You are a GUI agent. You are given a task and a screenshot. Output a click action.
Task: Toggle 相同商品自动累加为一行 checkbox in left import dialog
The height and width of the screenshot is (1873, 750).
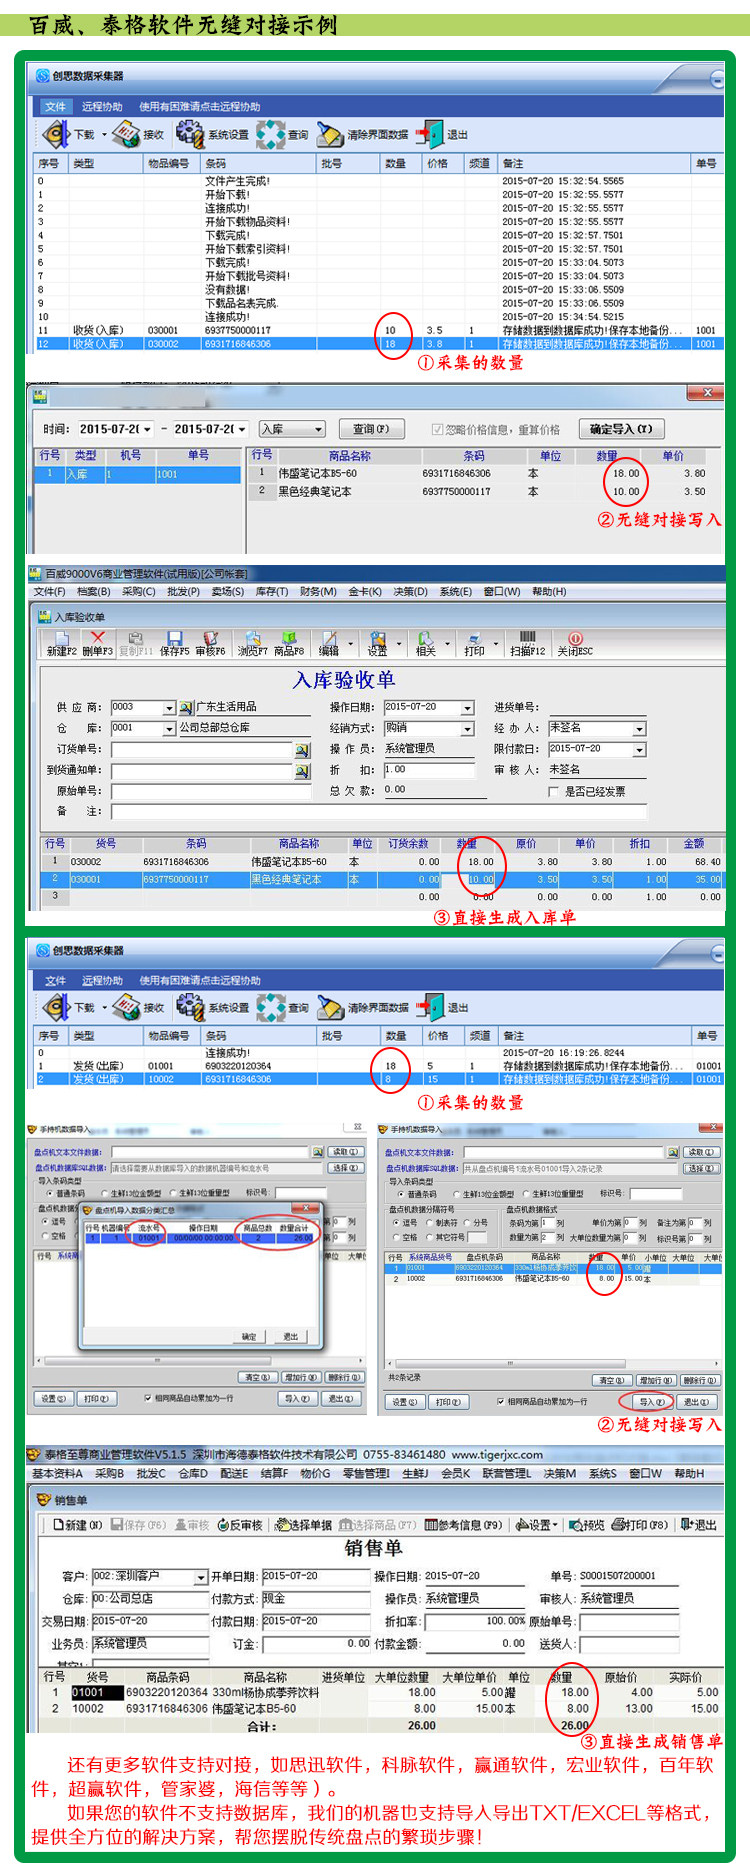(x=148, y=1398)
